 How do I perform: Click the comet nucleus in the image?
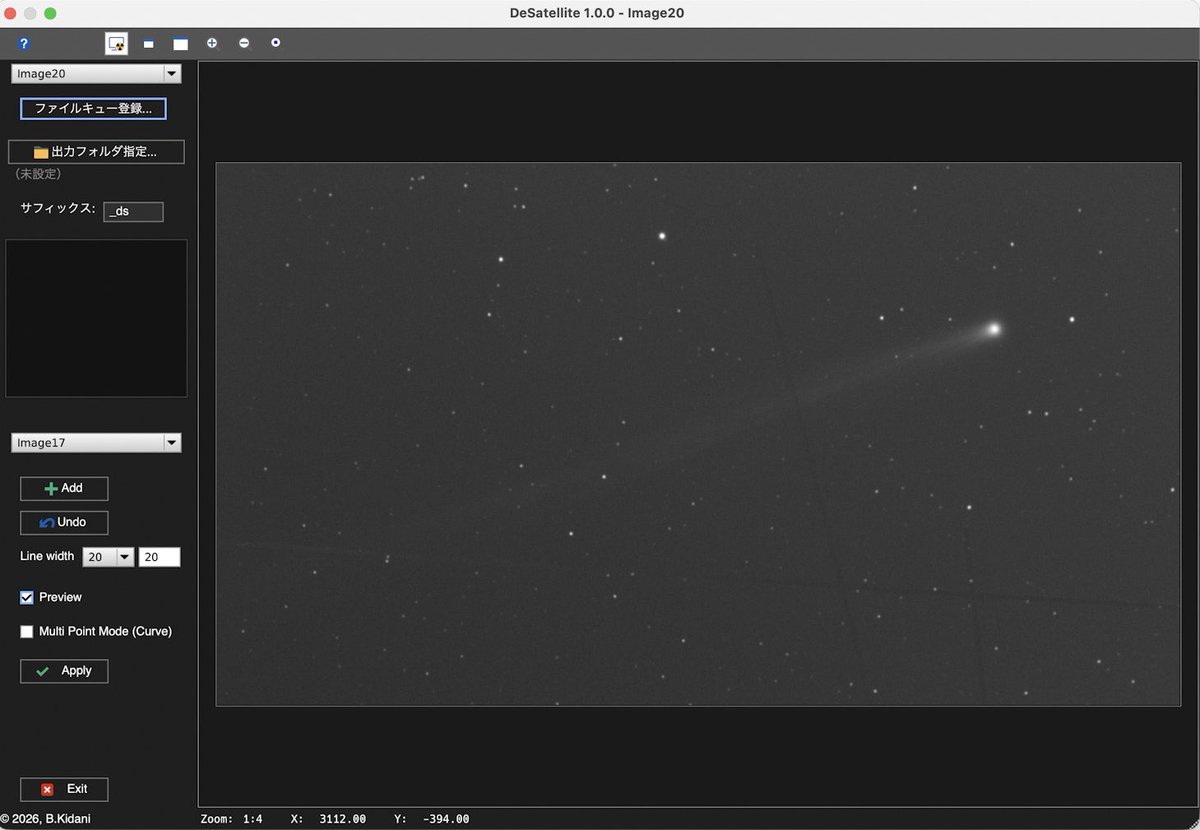[x=994, y=328]
